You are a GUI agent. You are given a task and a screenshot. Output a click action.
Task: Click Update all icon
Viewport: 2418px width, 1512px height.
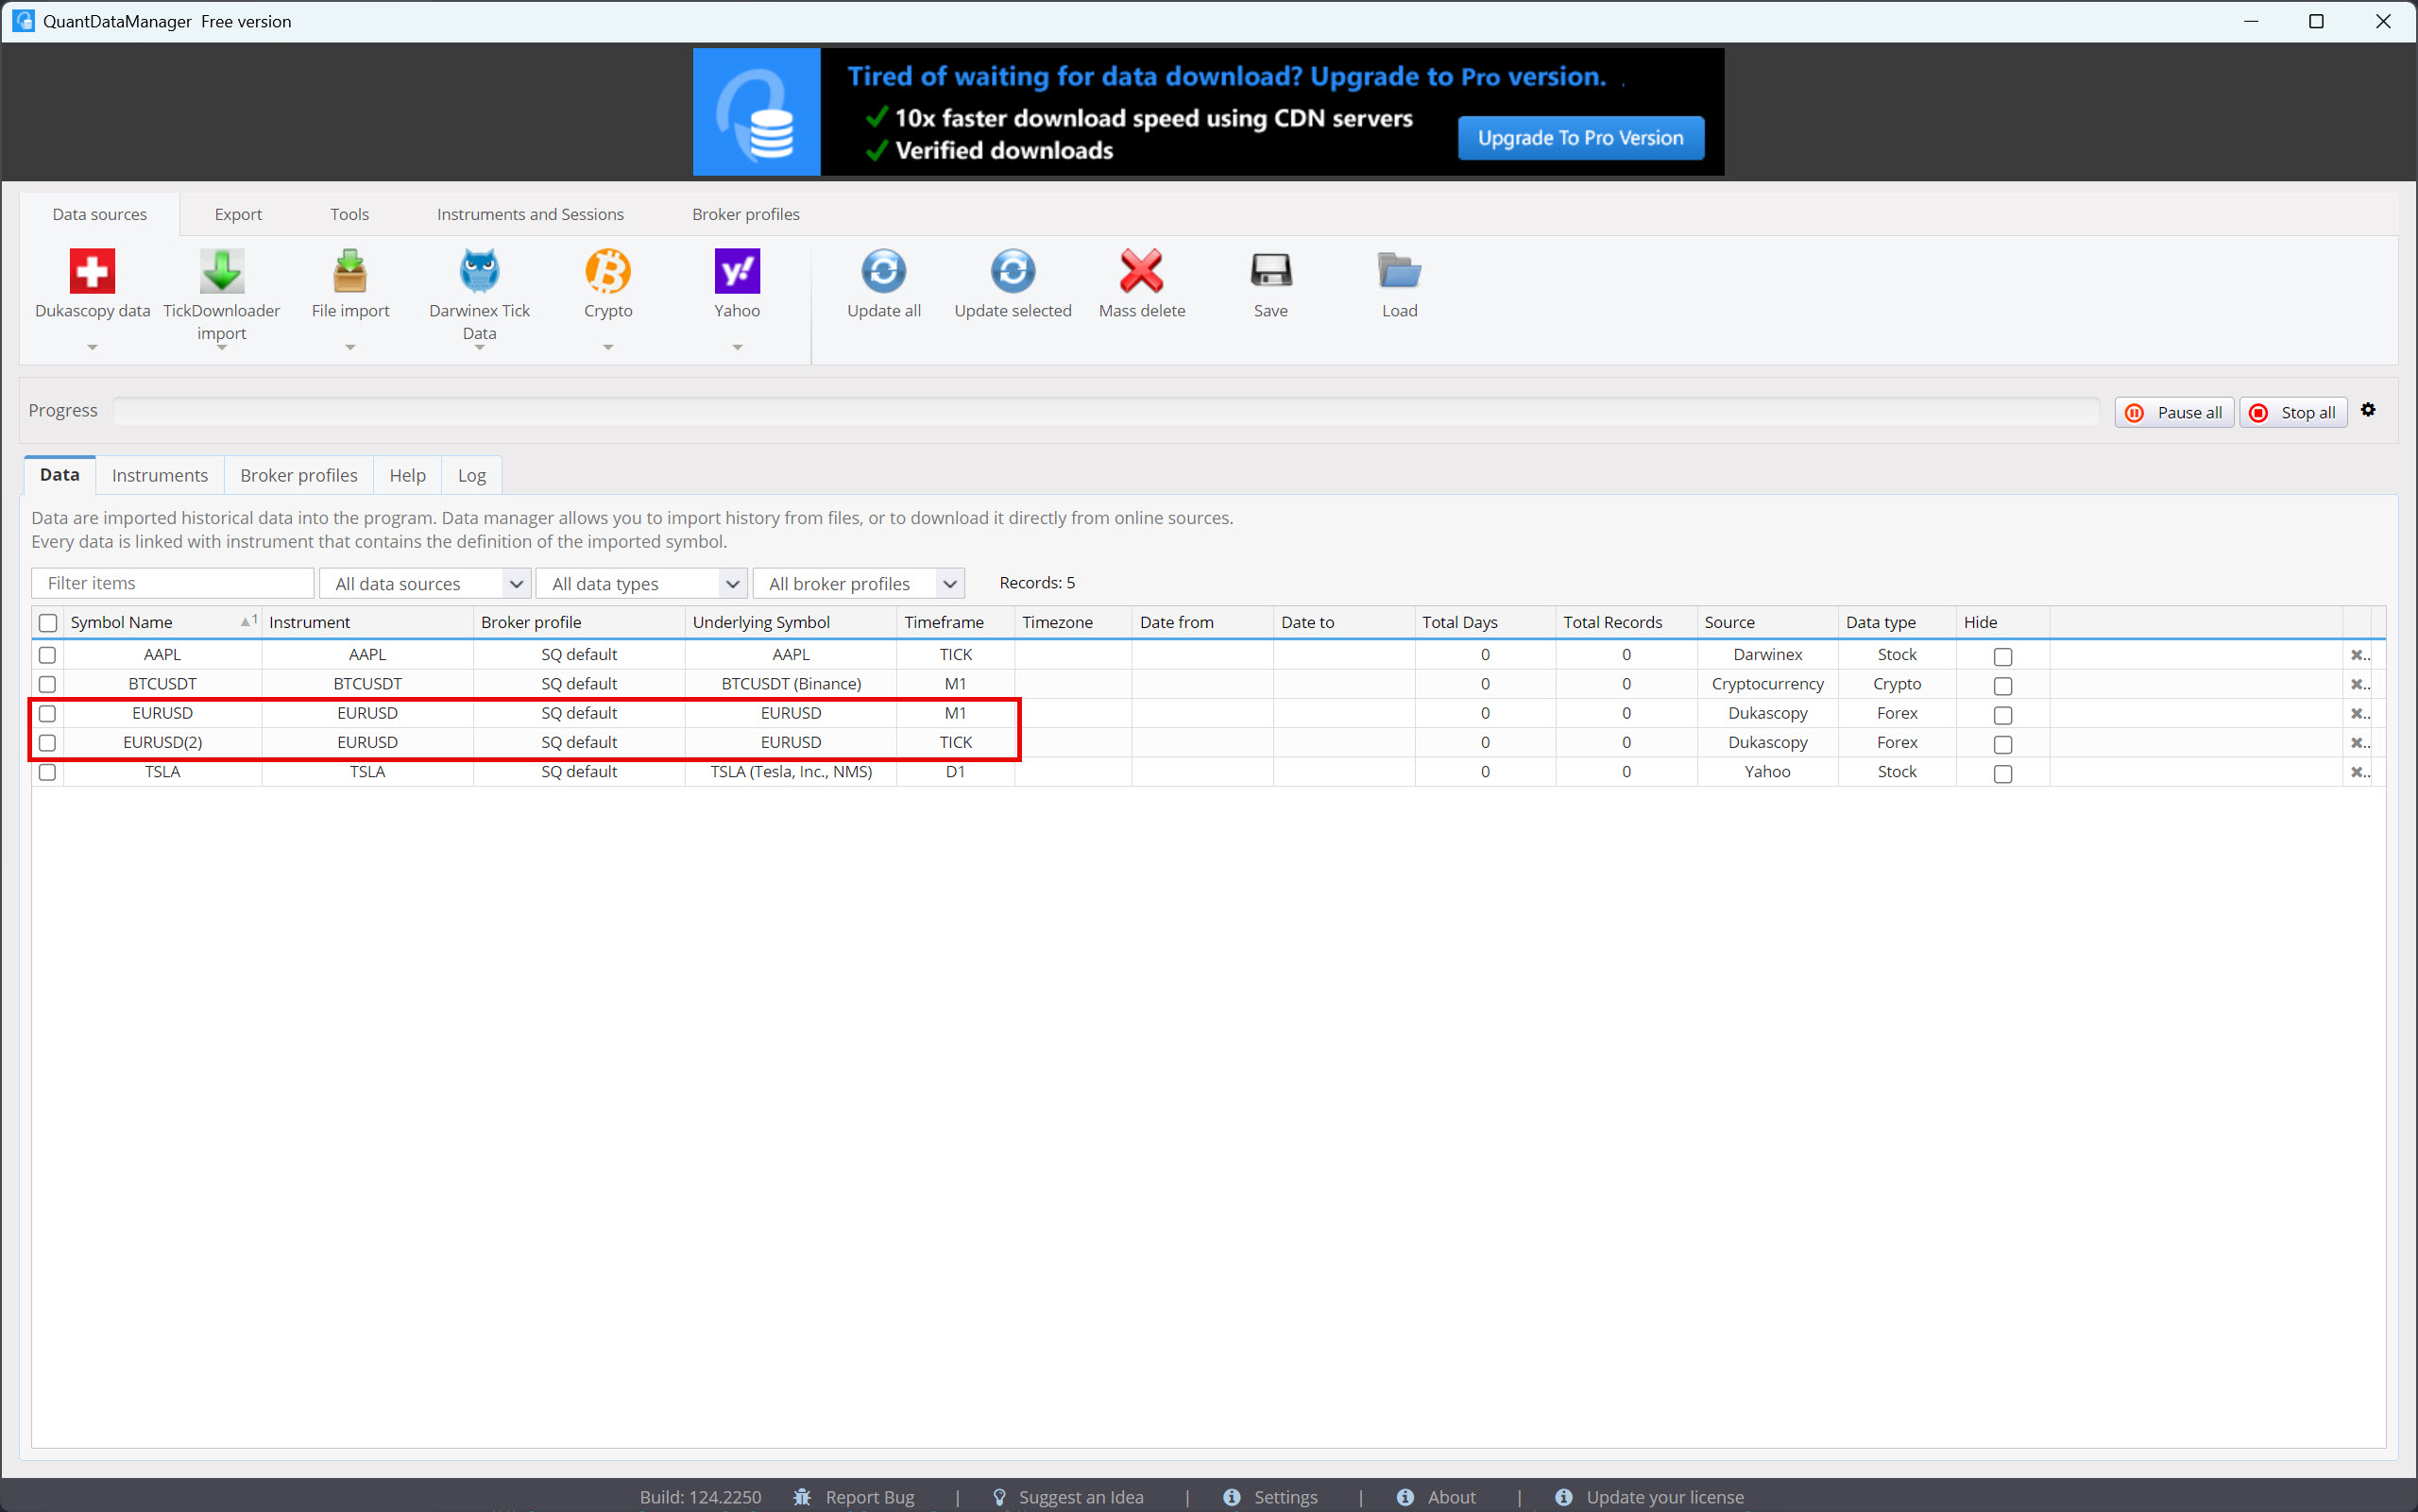[883, 272]
